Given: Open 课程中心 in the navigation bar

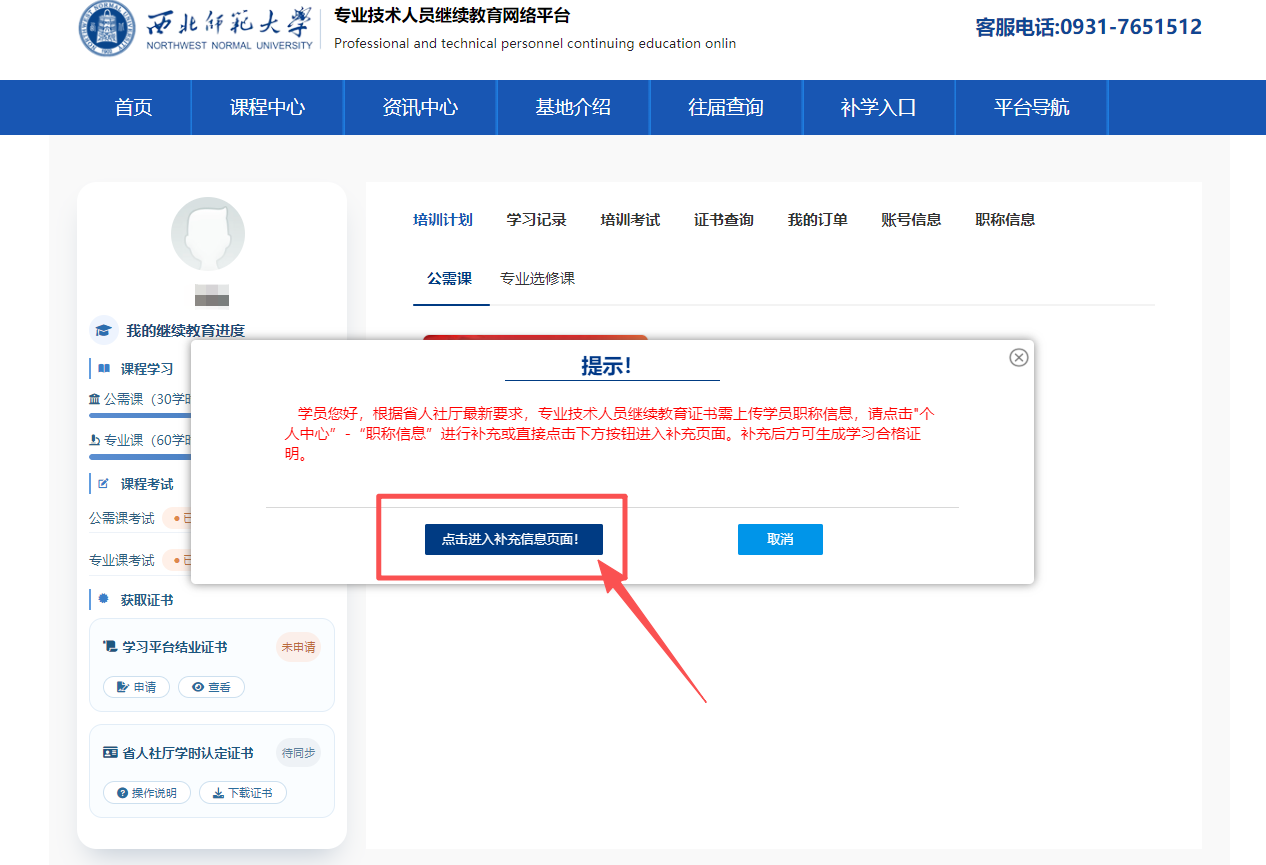Looking at the screenshot, I should coord(267,107).
